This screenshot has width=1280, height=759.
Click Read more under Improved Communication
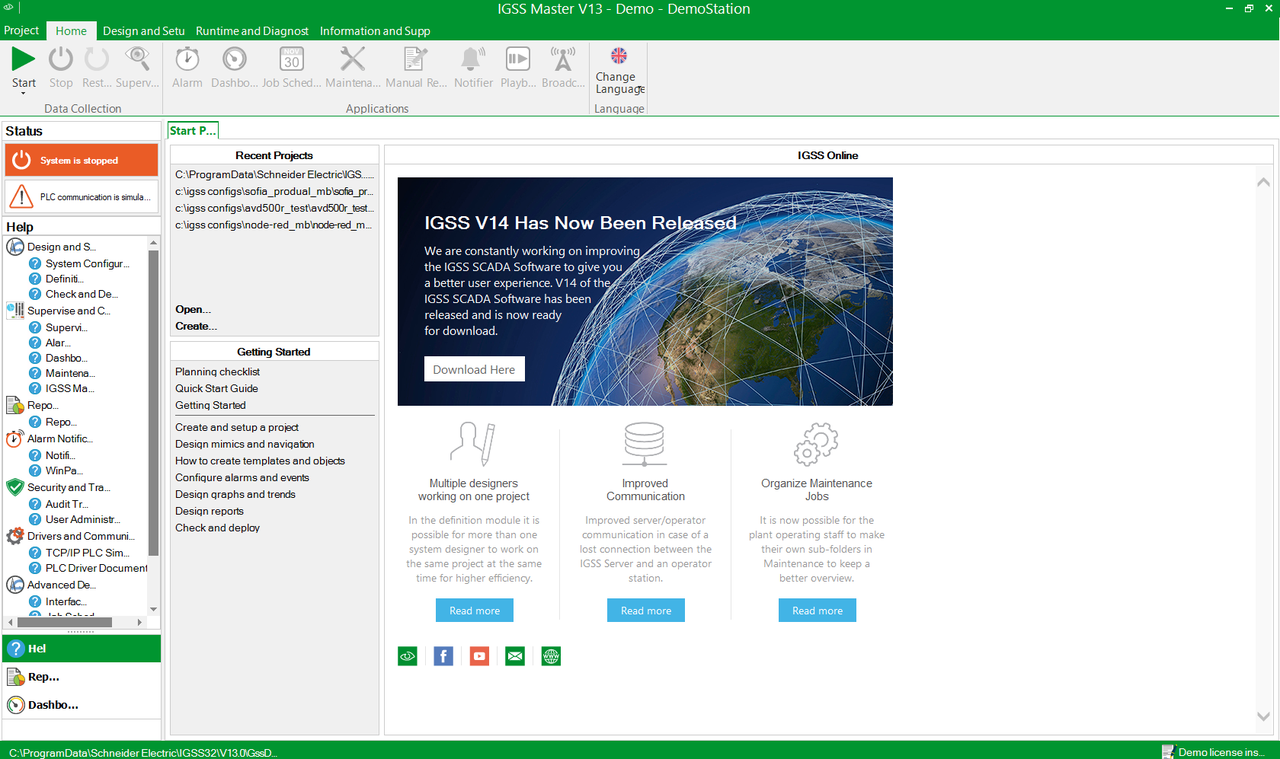point(646,610)
